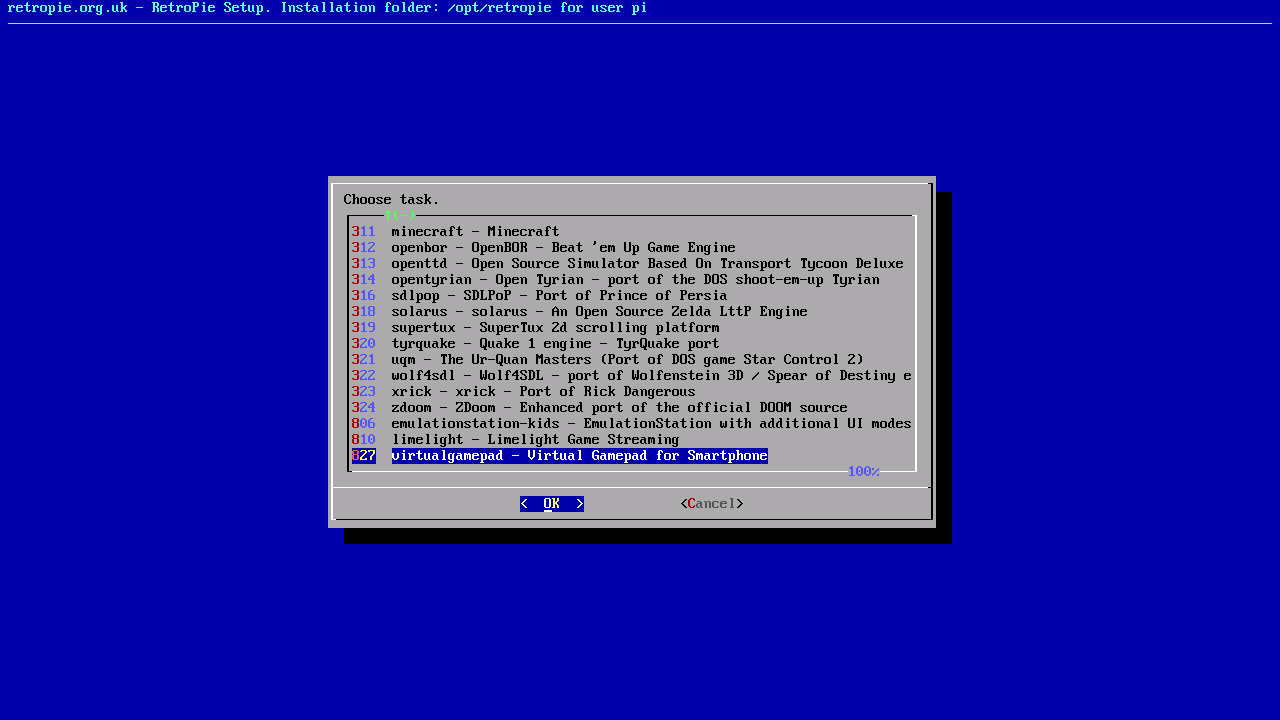Choose wolf4sdl Wolfenstein 3D port
Viewport: 1280px width, 720px height.
(x=651, y=376)
